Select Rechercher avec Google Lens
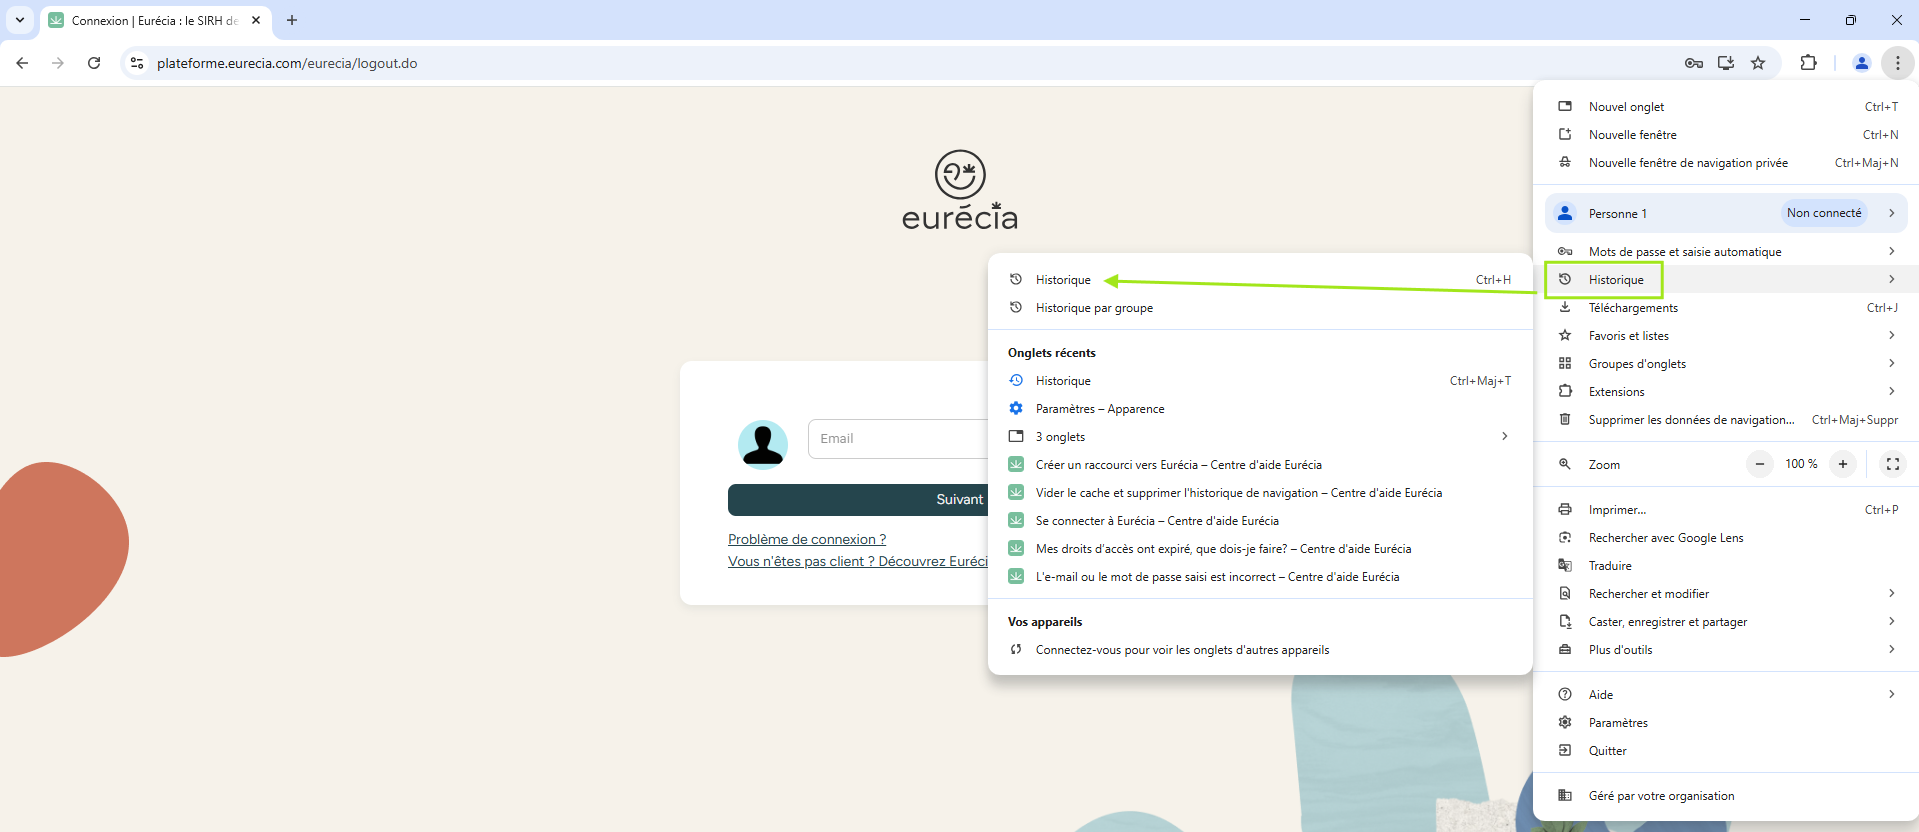The width and height of the screenshot is (1919, 832). (x=1726, y=538)
